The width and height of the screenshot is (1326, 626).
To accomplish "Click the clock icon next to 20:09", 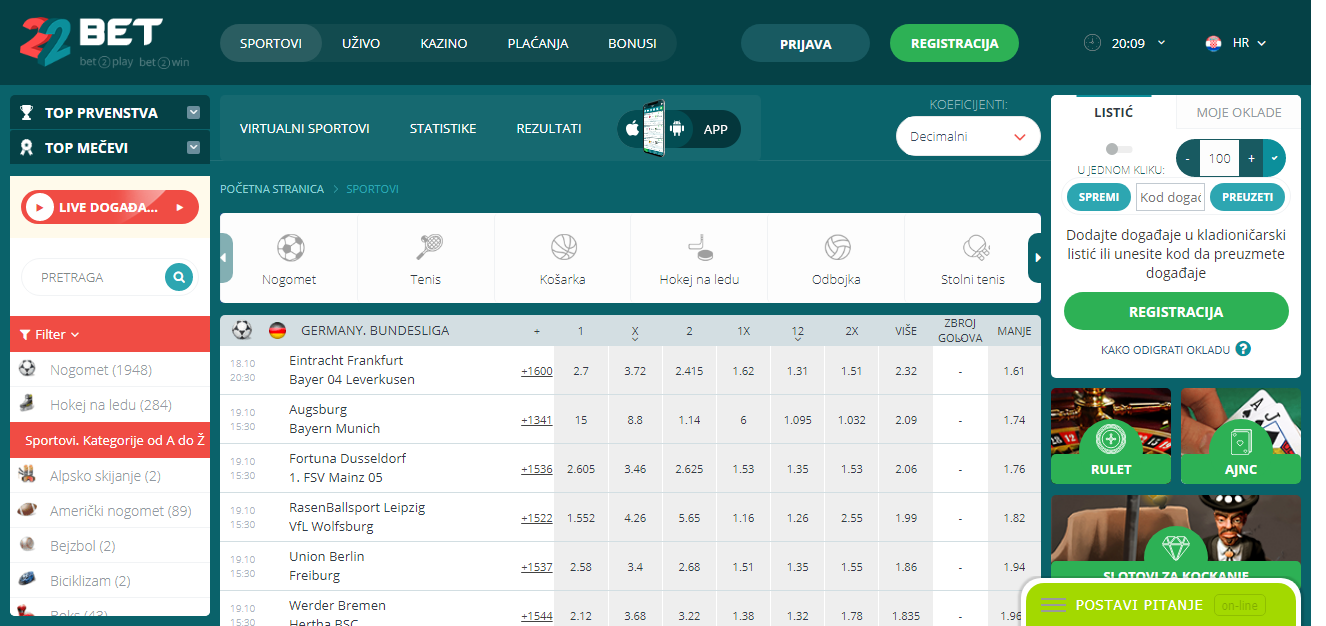I will (1092, 43).
